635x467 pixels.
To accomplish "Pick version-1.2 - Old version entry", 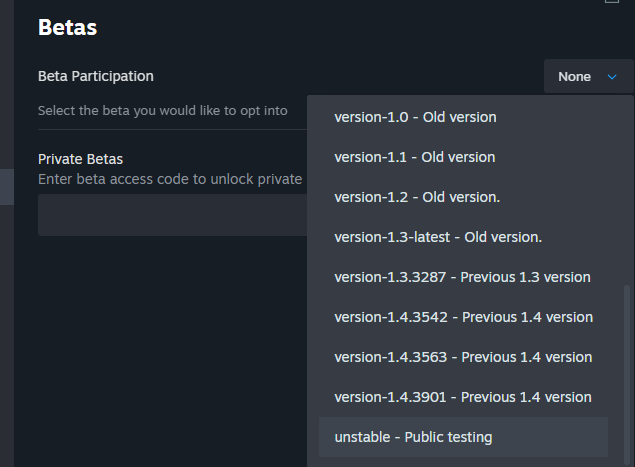I will click(463, 197).
